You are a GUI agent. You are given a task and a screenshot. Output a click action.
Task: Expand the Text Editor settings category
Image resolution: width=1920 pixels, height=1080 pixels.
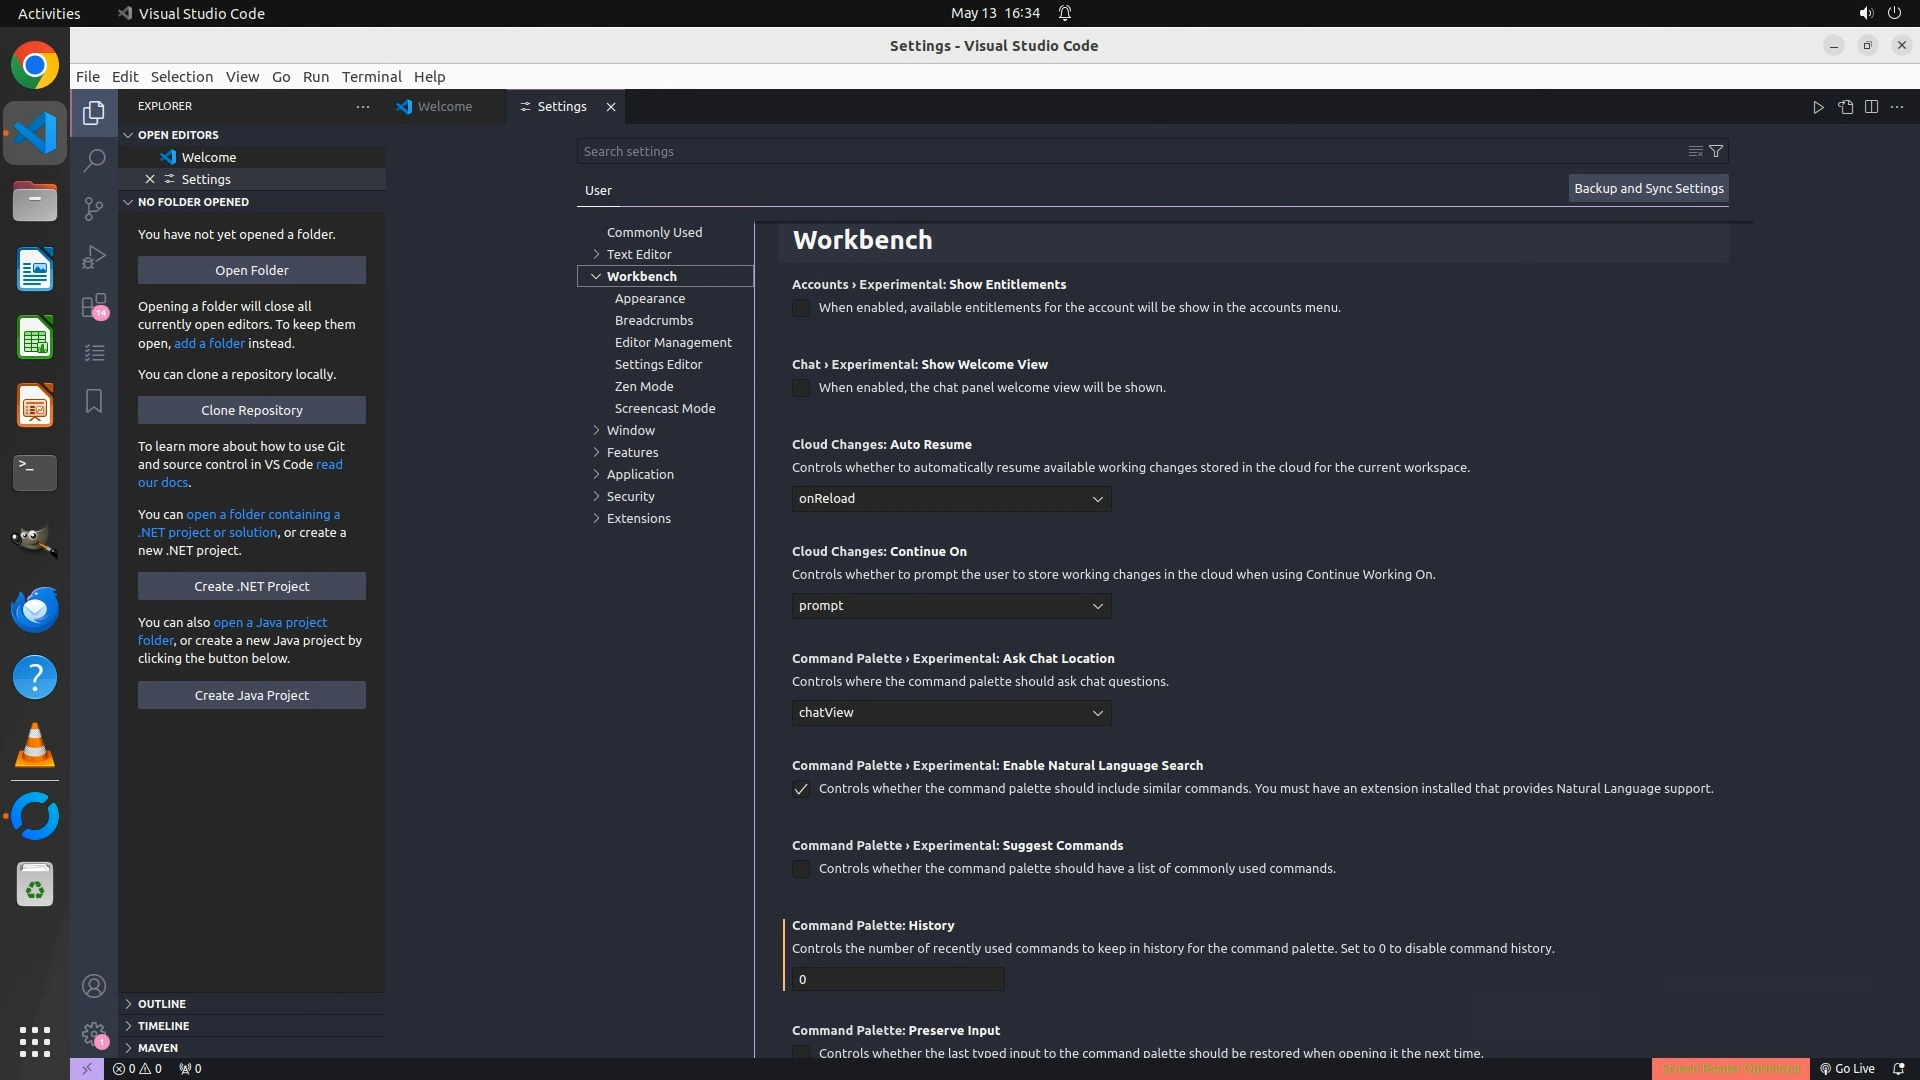pos(638,254)
